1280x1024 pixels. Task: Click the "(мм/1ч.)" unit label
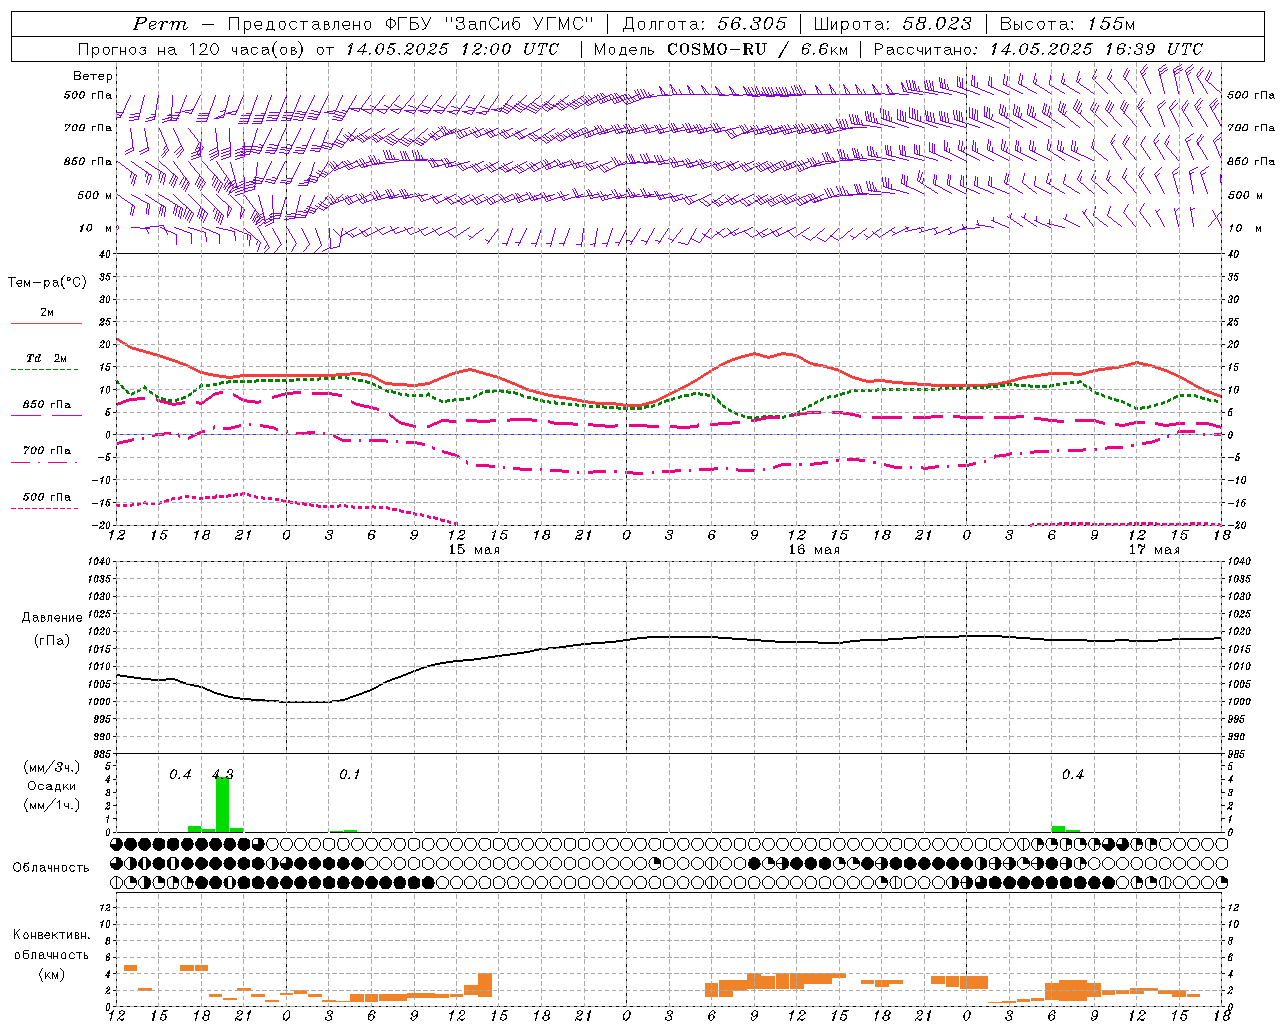pyautogui.click(x=51, y=805)
